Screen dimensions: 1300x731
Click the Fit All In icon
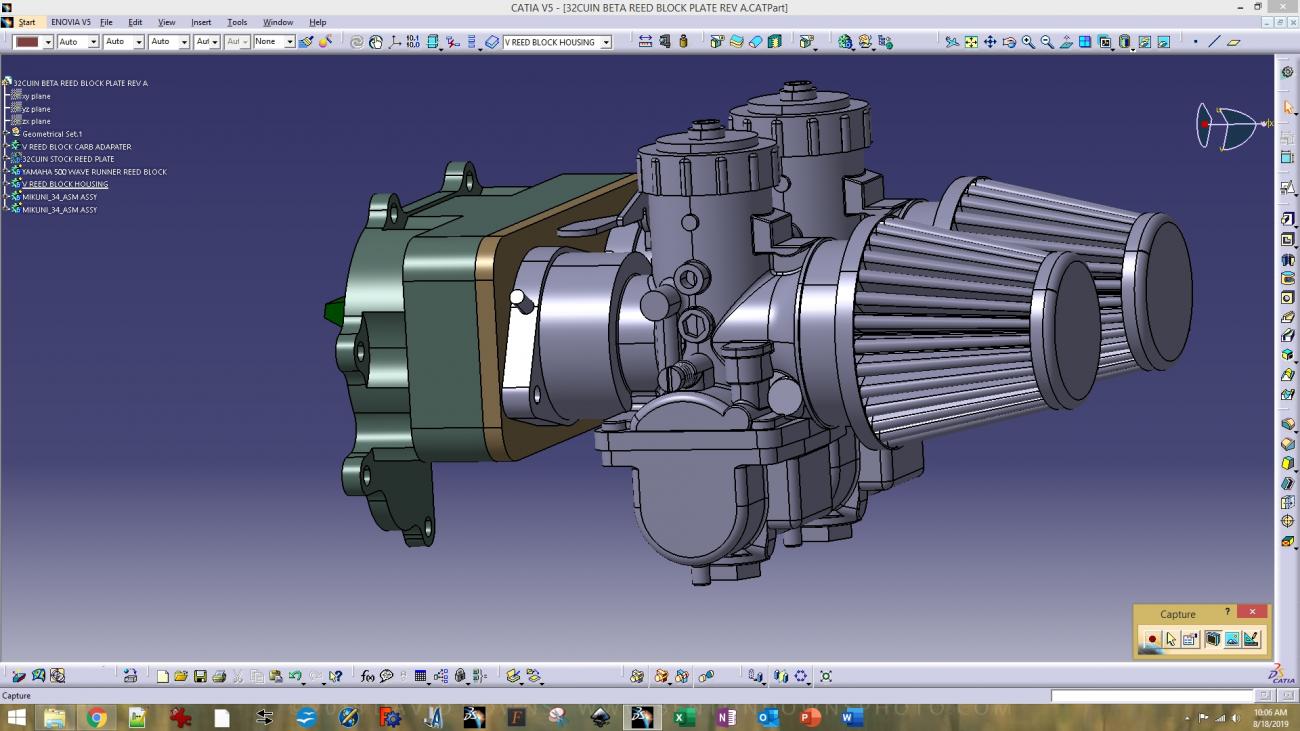(971, 42)
